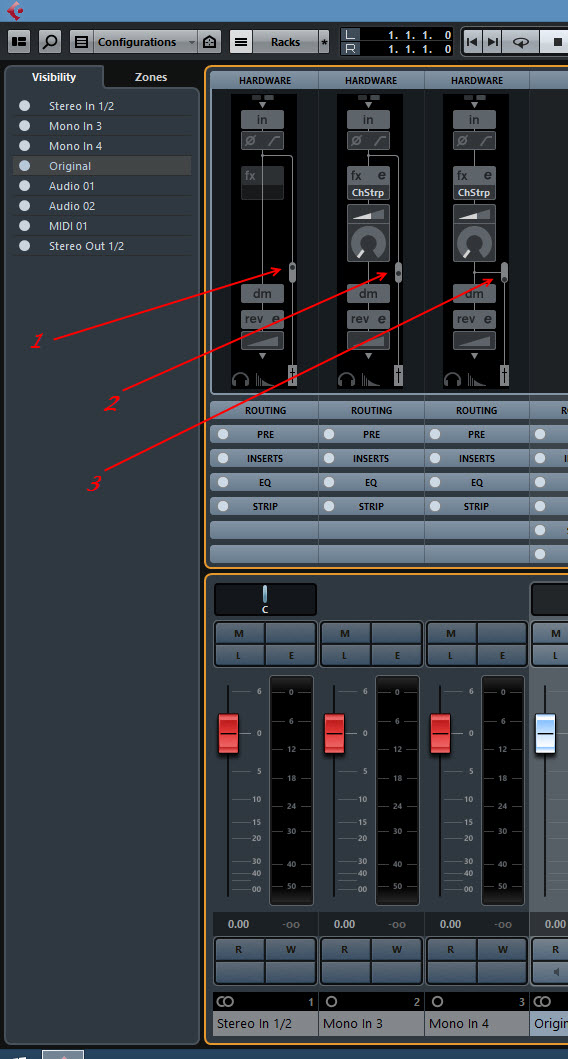The width and height of the screenshot is (568, 1059).
Task: Open the Racks selector button
Action: (x=286, y=41)
